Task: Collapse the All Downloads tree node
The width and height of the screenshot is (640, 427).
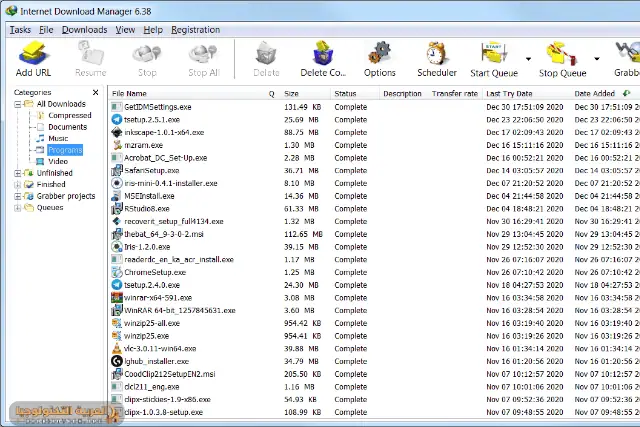Action: (x=18, y=104)
